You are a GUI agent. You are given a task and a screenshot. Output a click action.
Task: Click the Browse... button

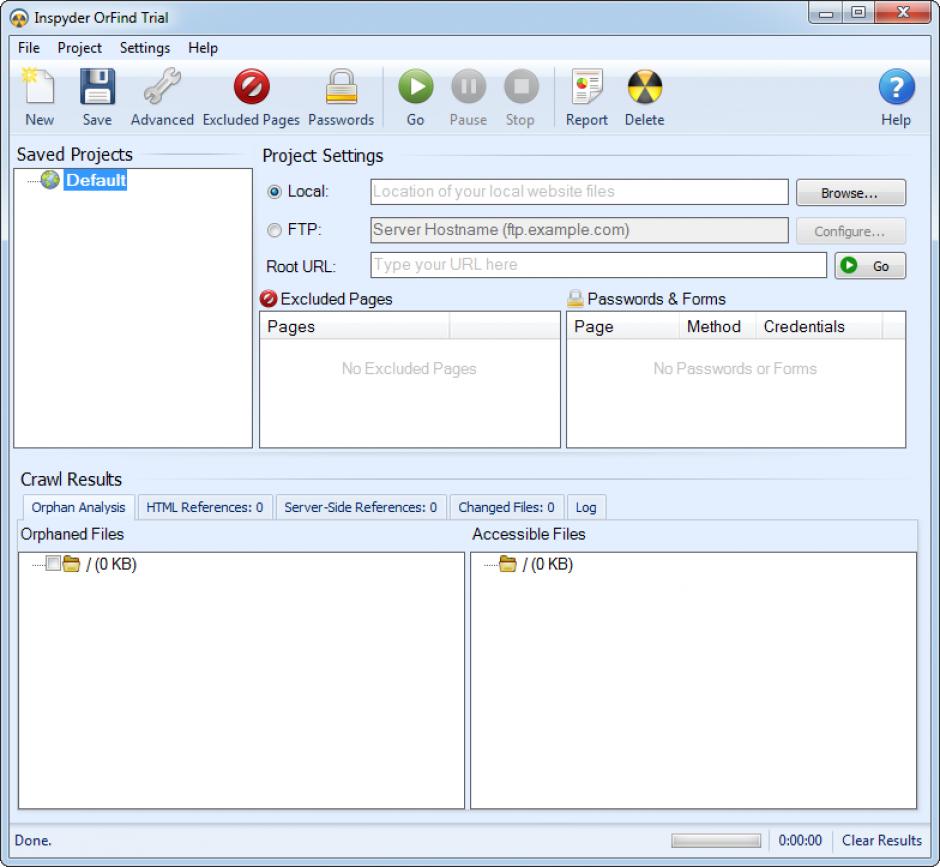(x=850, y=193)
